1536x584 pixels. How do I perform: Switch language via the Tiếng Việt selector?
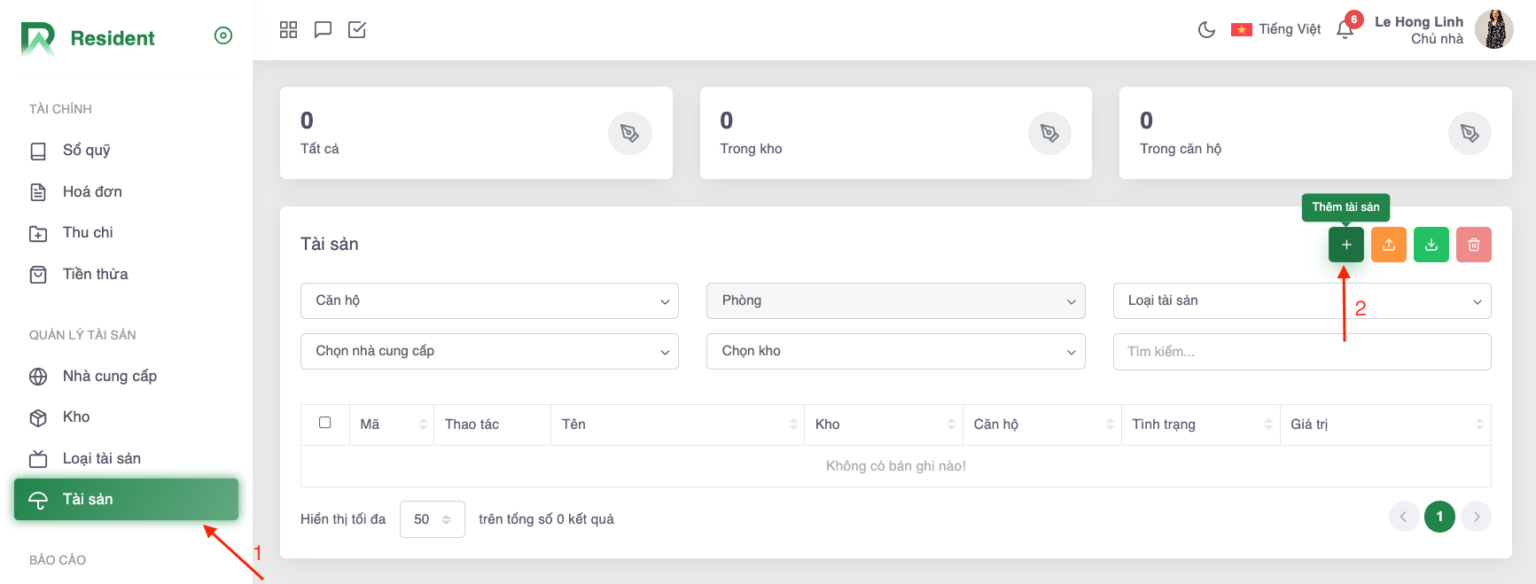(x=1276, y=30)
